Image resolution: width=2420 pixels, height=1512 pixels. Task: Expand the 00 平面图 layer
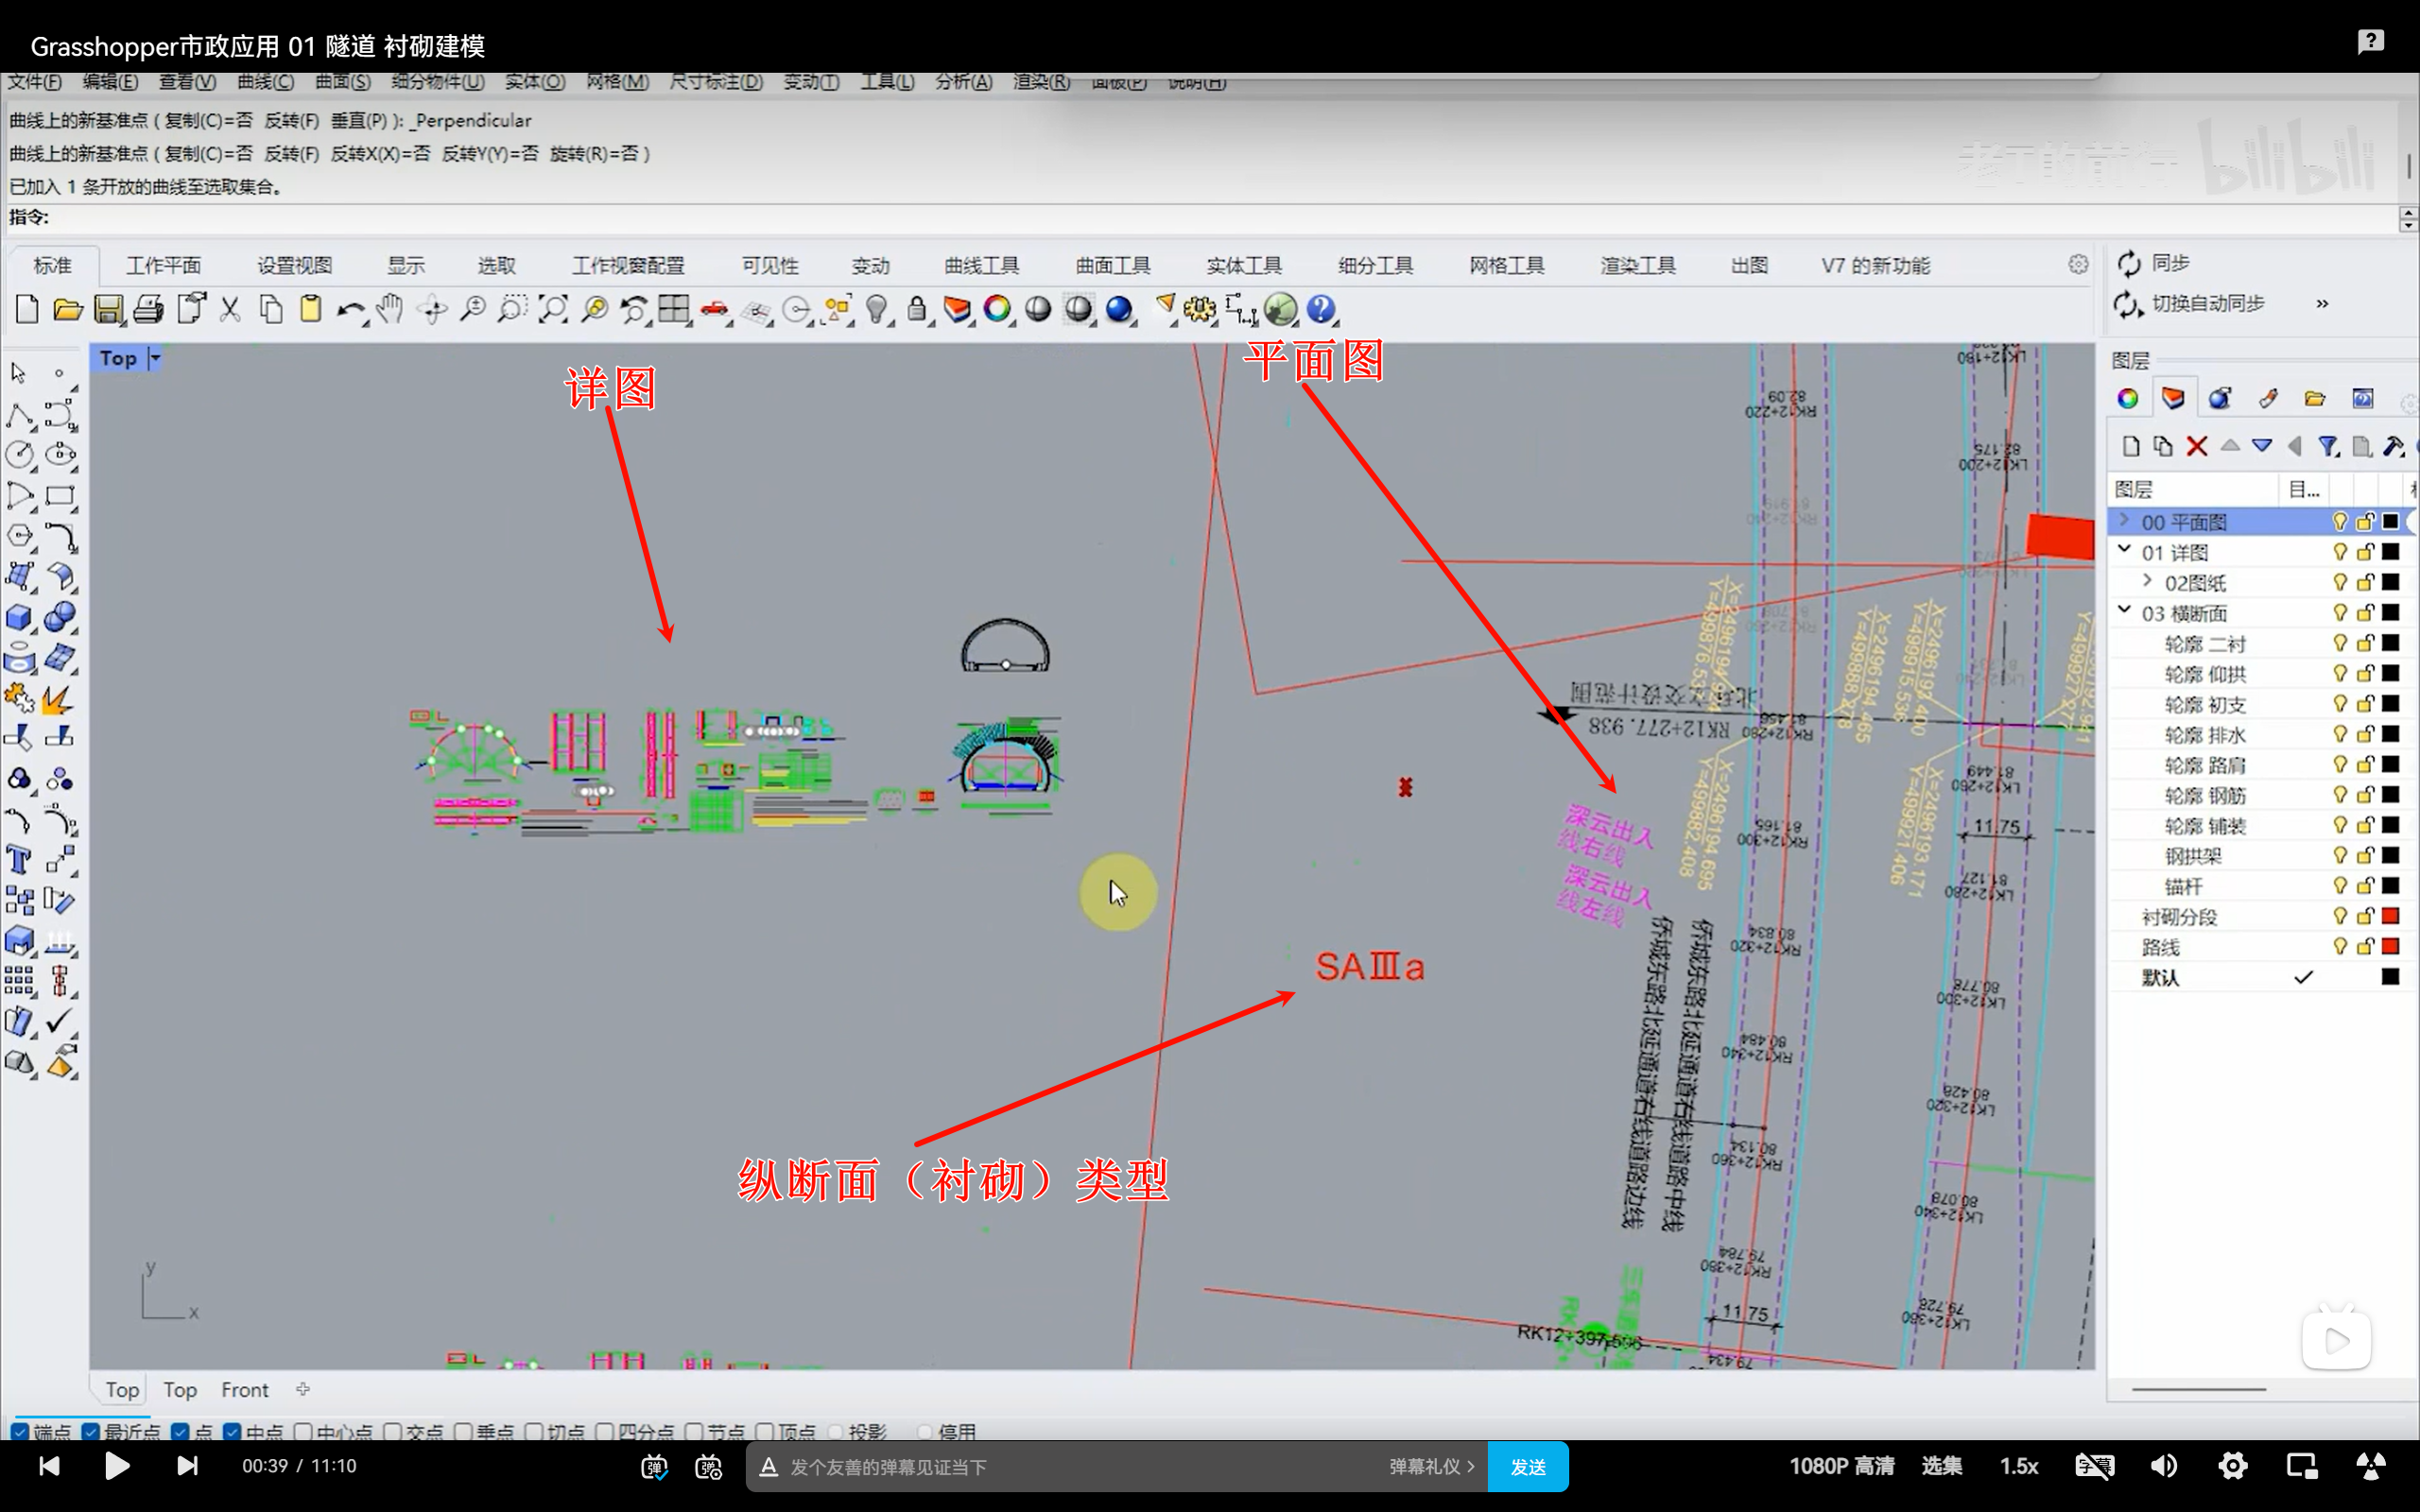2124,521
